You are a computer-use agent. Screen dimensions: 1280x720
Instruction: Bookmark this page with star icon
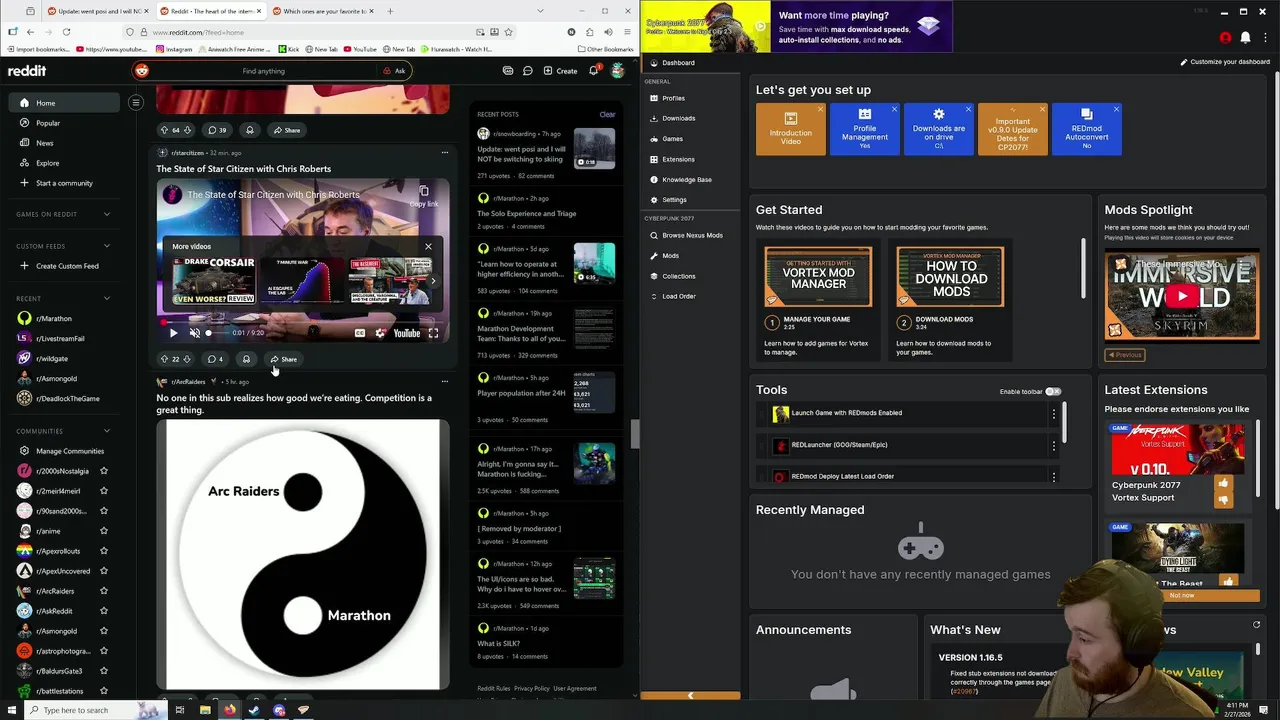point(508,32)
